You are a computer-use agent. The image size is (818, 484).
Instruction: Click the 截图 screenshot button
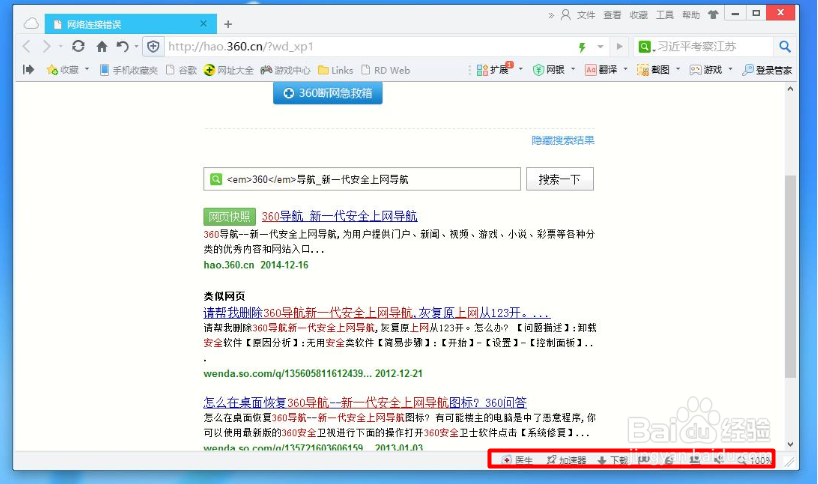click(x=653, y=69)
